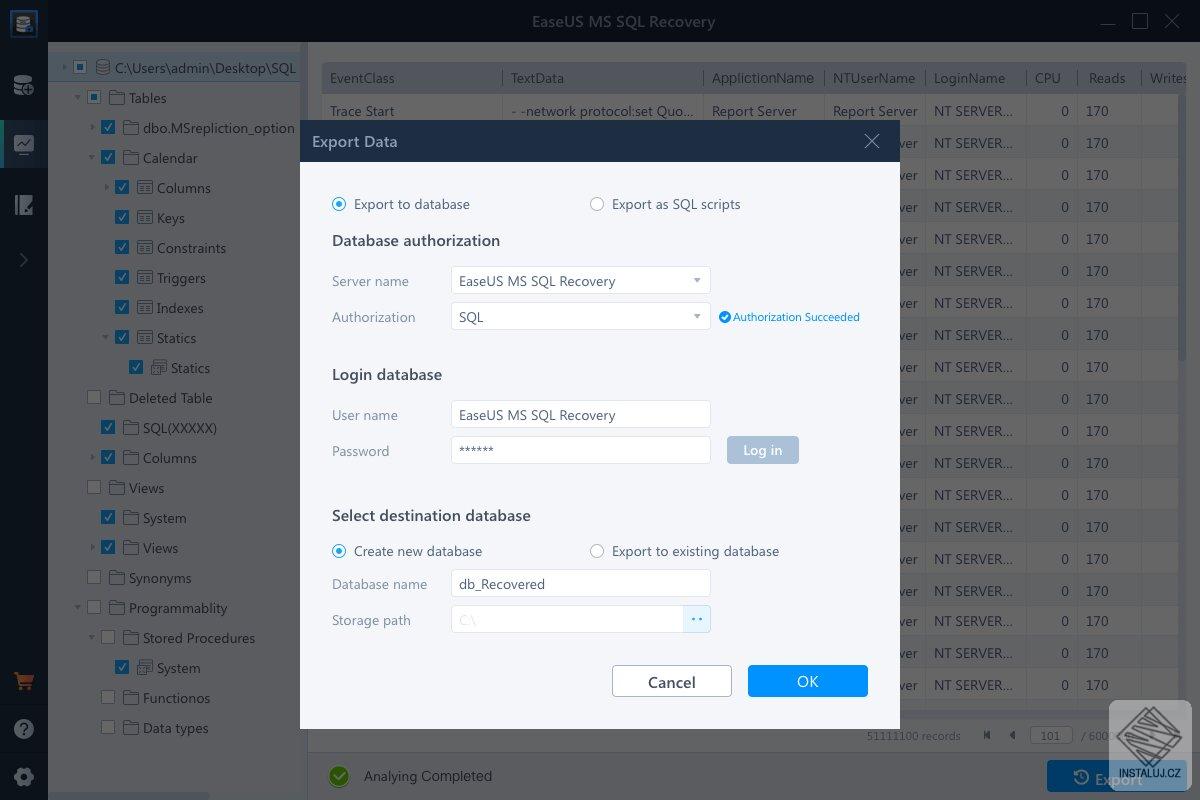Go to first page of records
Screen dimensions: 1200x800
(x=987, y=735)
